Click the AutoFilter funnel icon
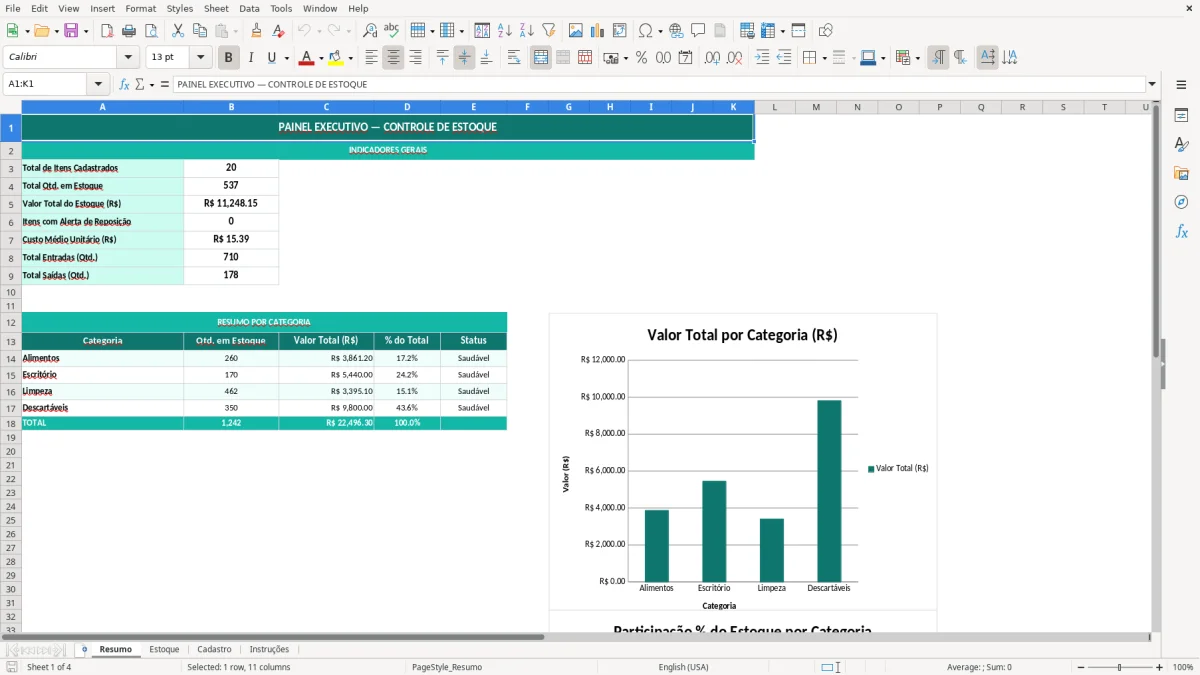Screen dimensions: 1200x675 [549, 31]
